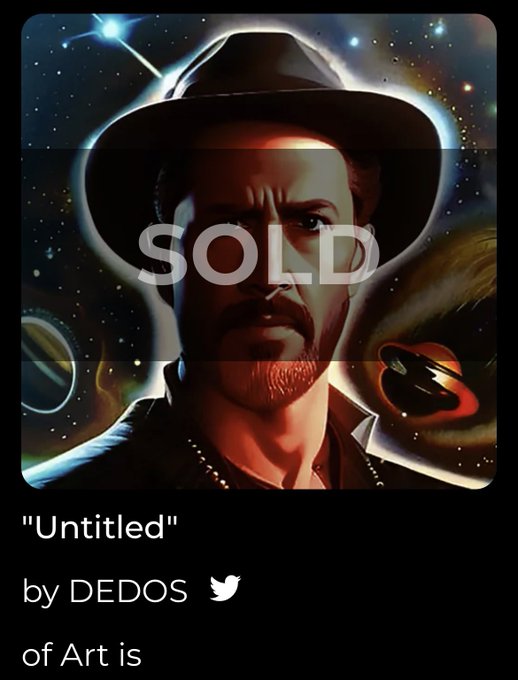Image resolution: width=518 pixels, height=680 pixels.
Task: Select the "of Art is" text line
Action: (x=82, y=655)
